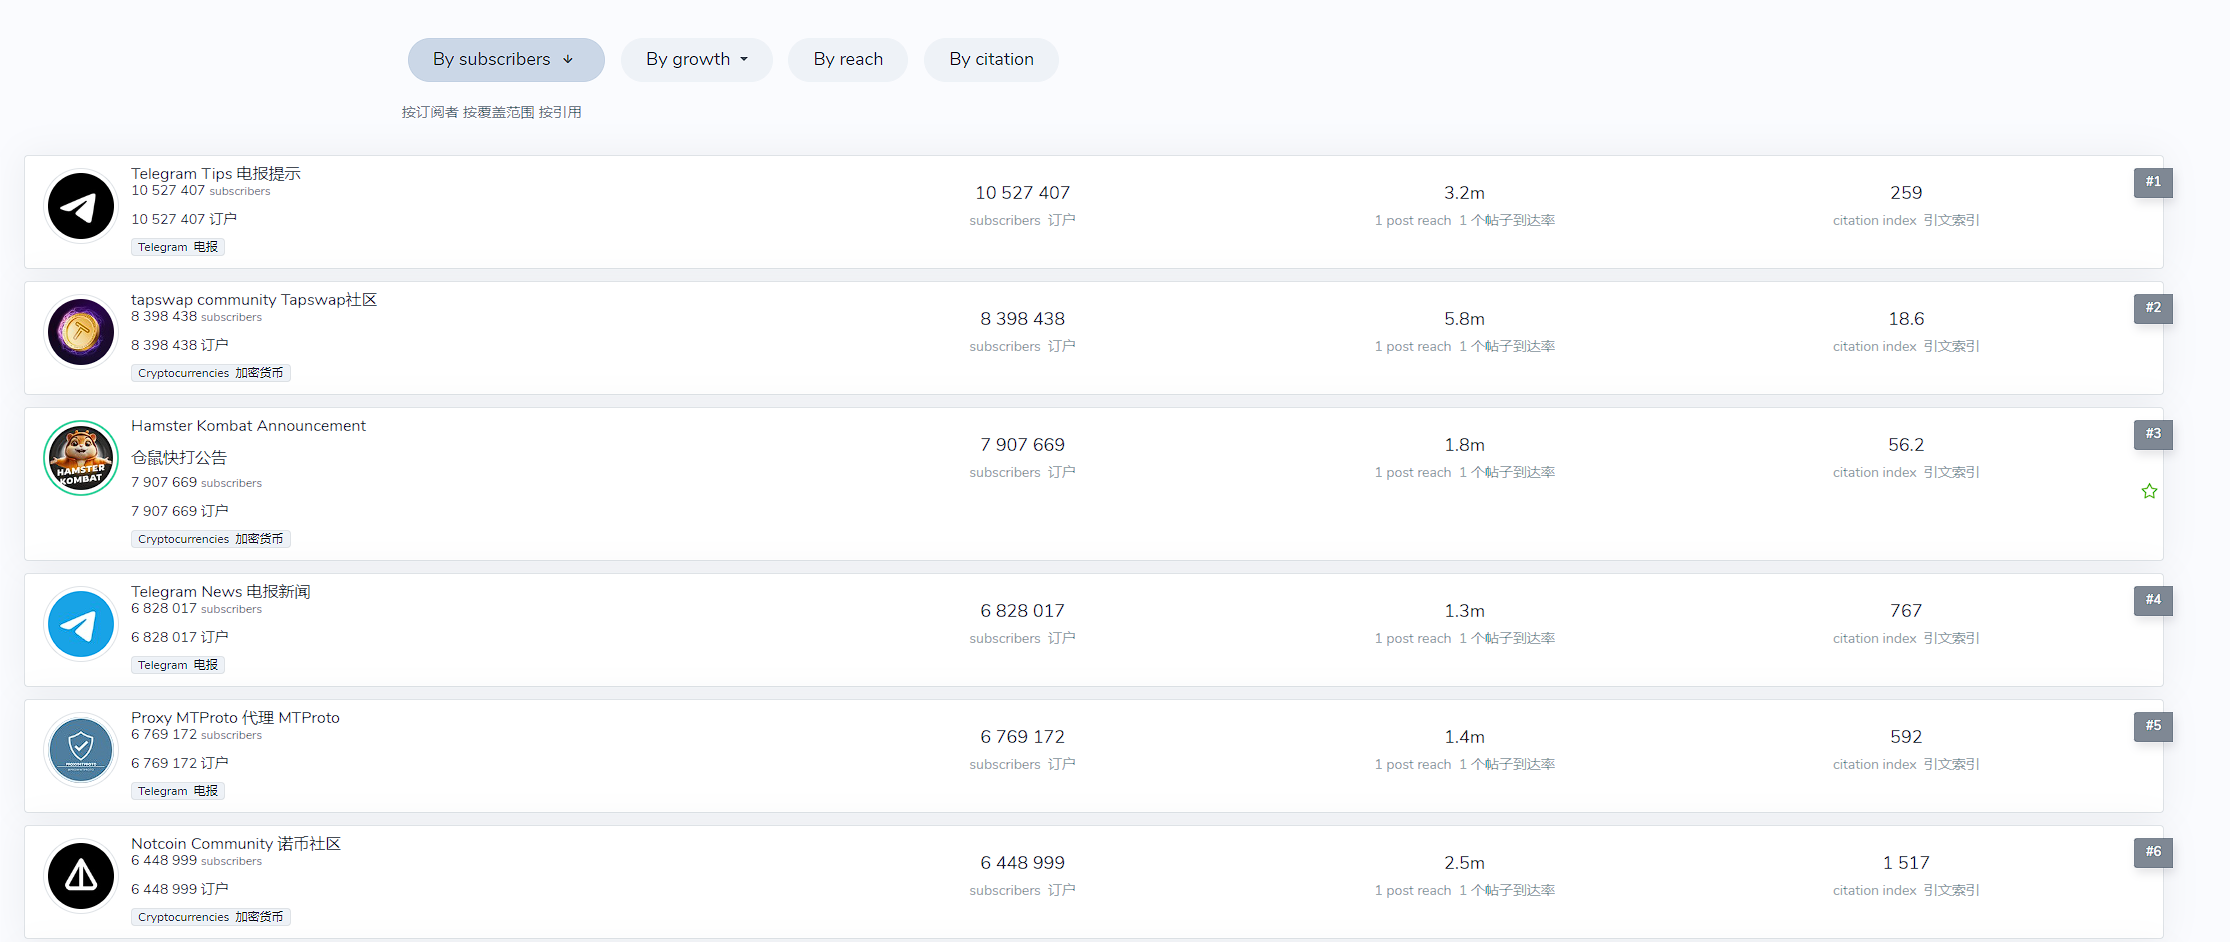Screen dimensions: 2230x942
Task: Open the Hamster Kombat channel avatar
Action: (81, 458)
